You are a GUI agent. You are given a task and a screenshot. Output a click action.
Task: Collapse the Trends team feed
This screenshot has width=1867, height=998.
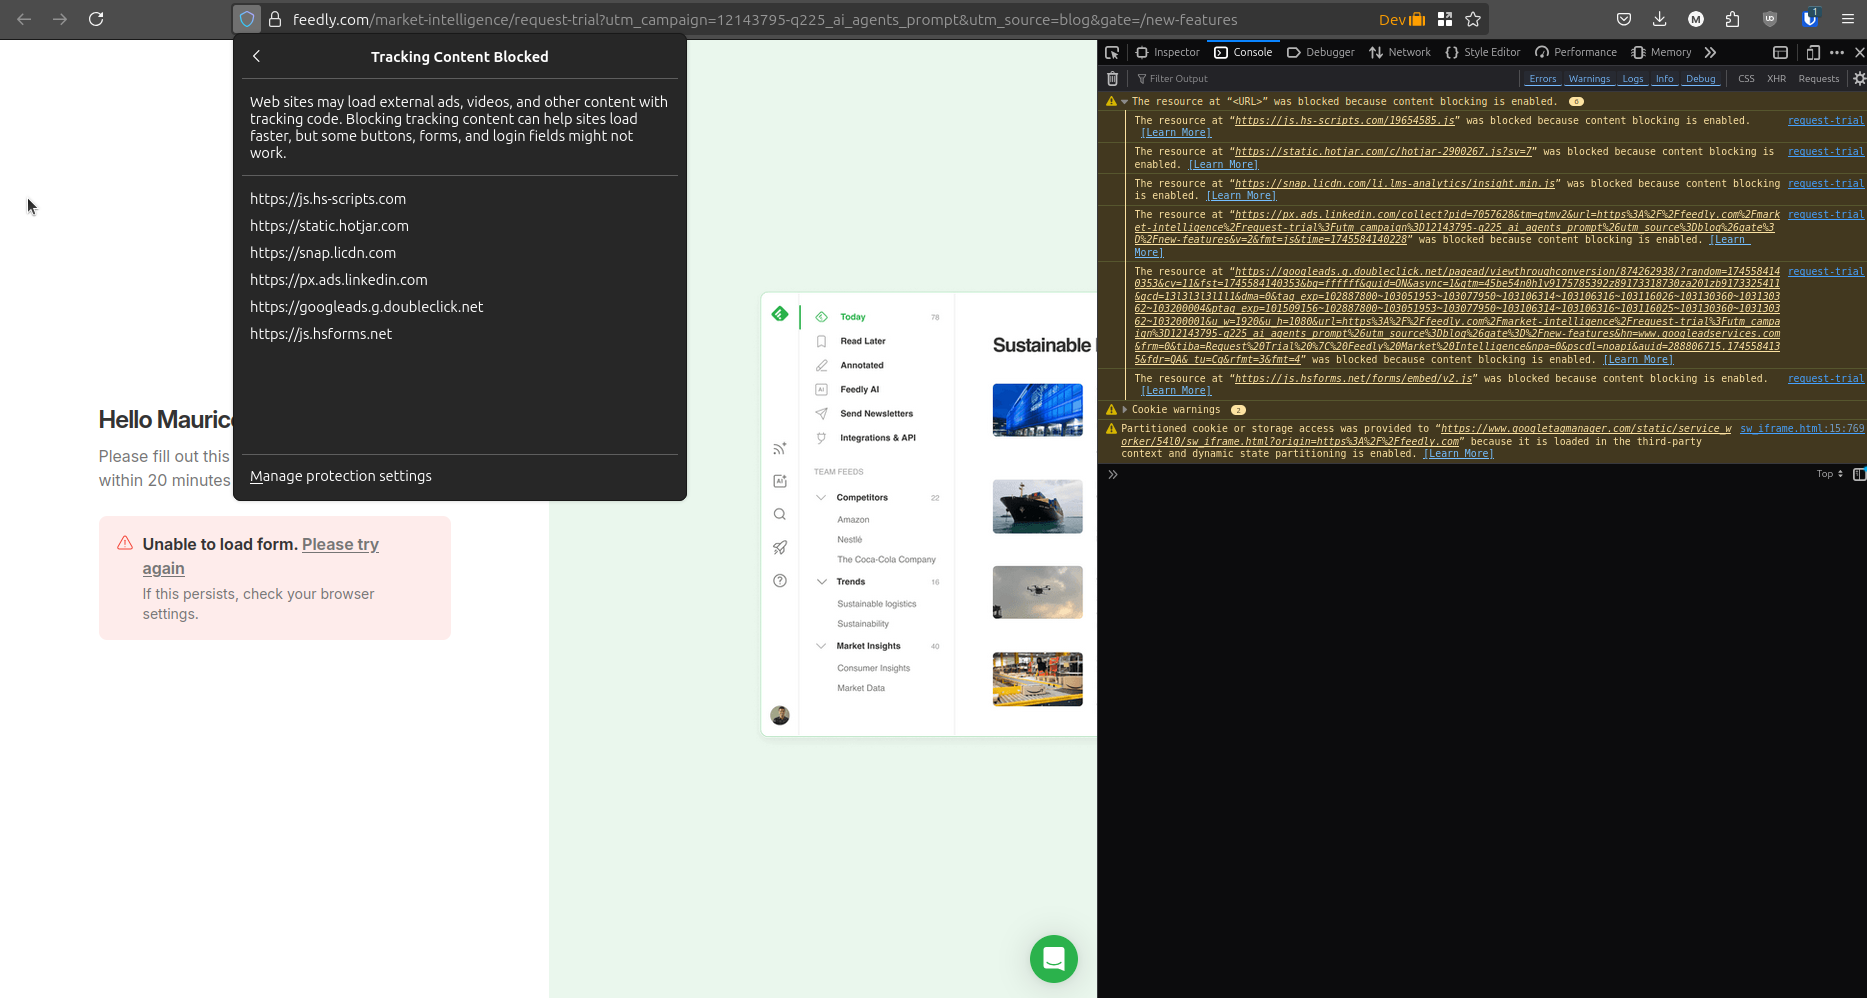click(x=821, y=581)
